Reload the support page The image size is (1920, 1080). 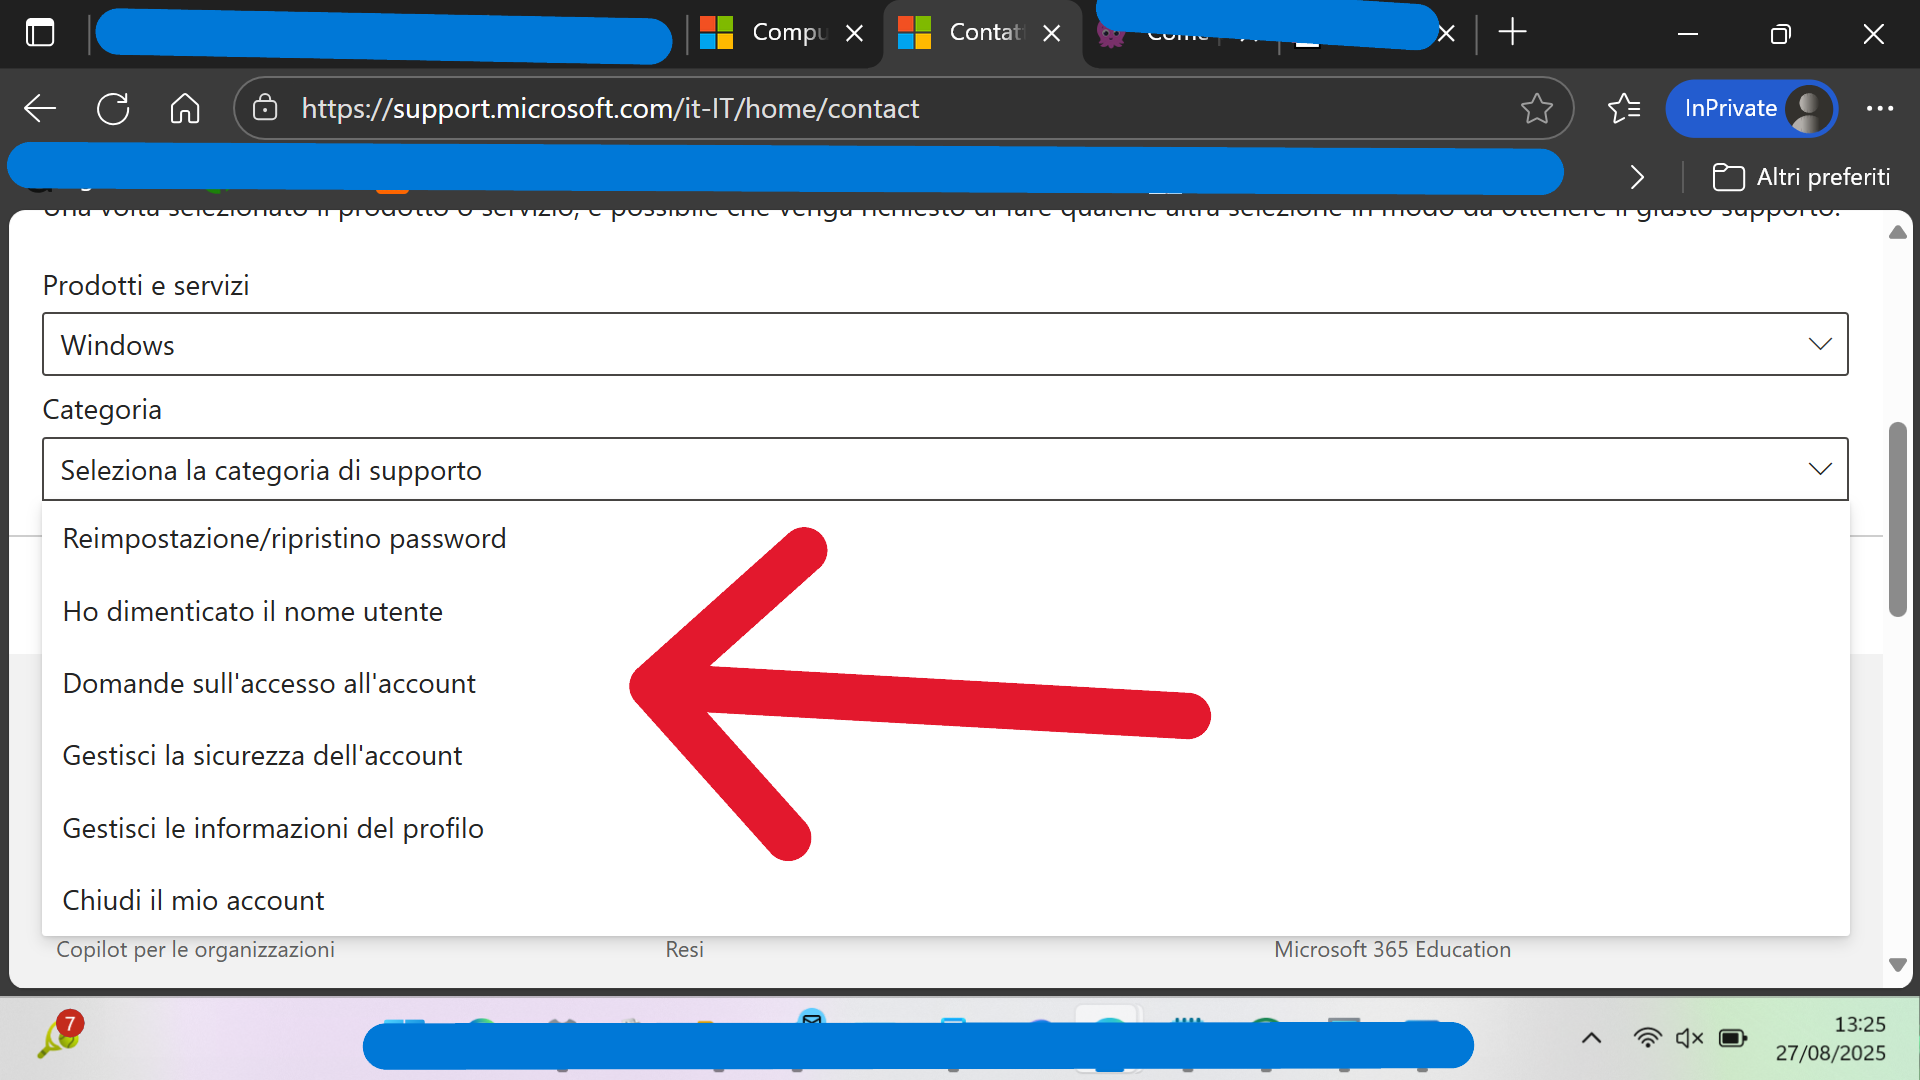point(113,108)
